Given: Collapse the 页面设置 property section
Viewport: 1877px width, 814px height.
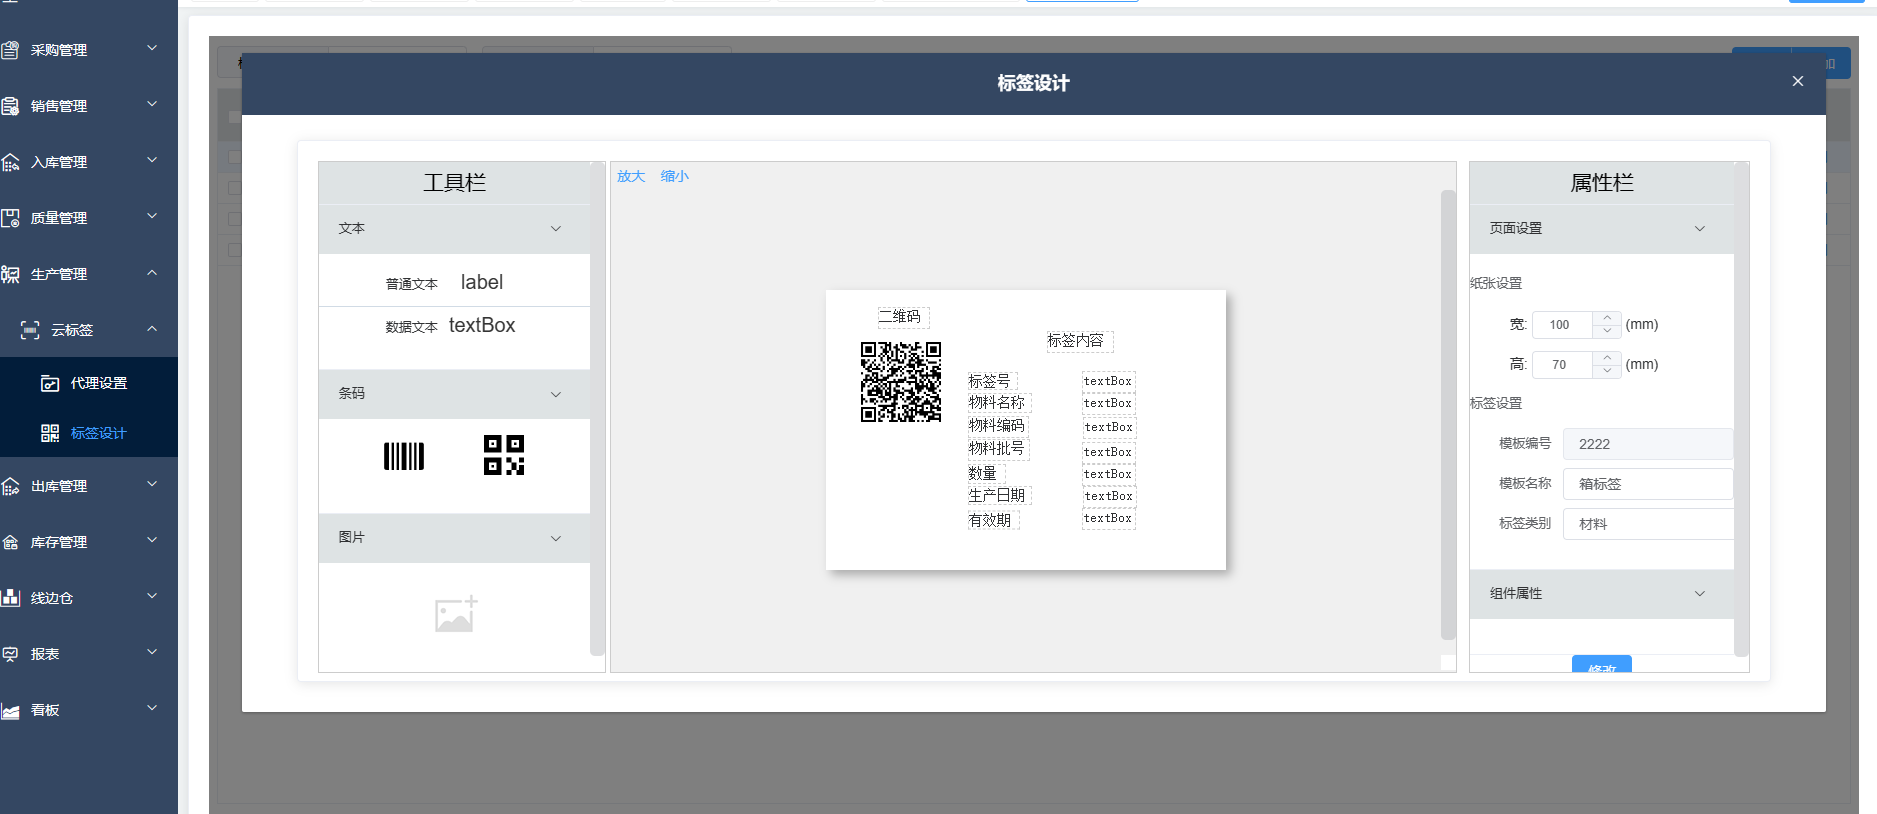Looking at the screenshot, I should coord(1699,229).
